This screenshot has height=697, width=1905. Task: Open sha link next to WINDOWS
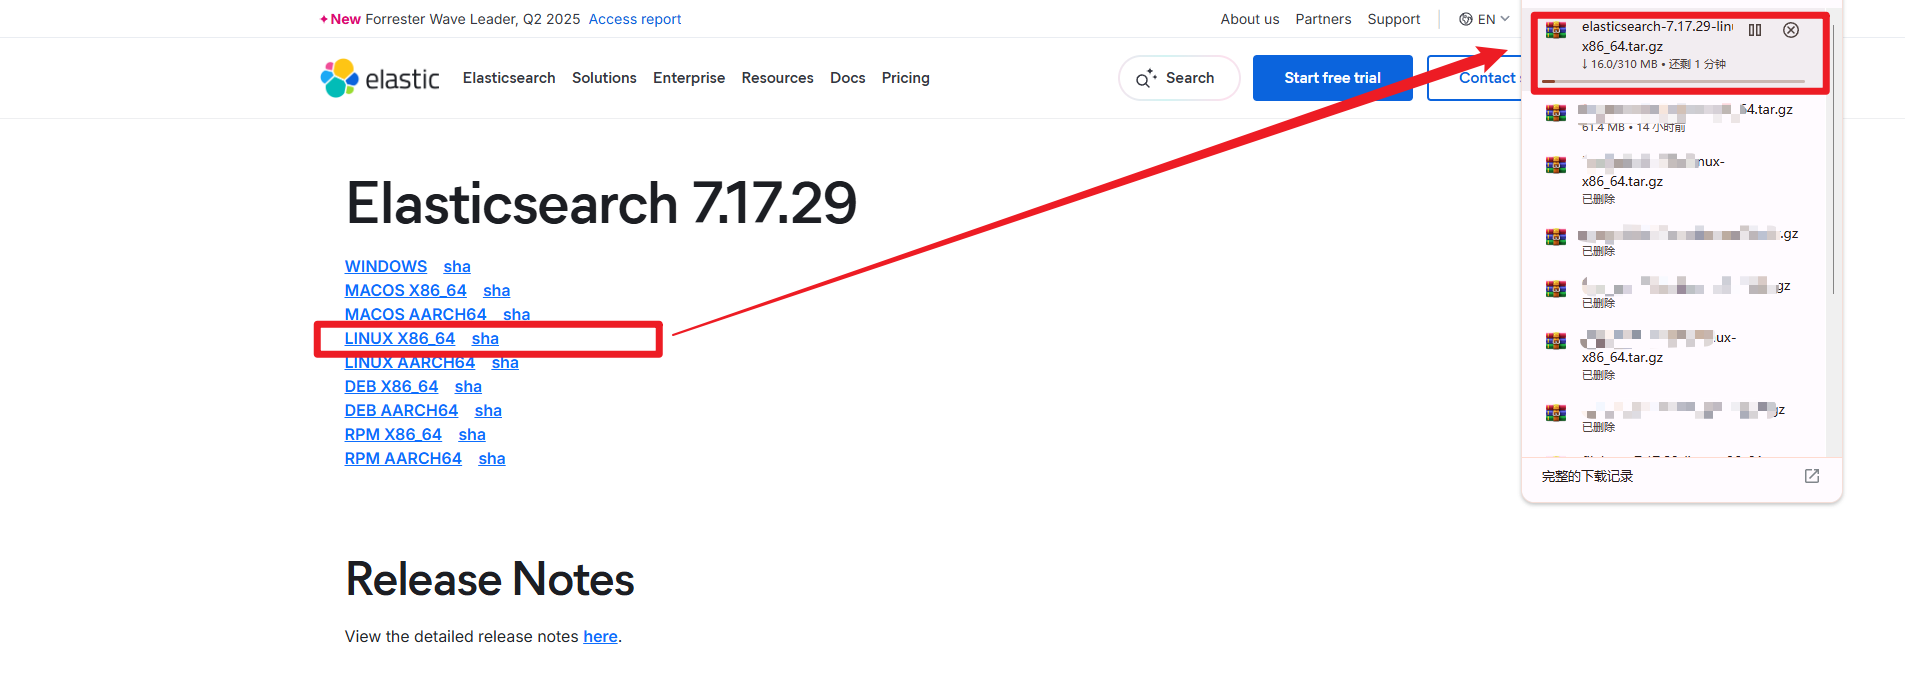coord(457,266)
